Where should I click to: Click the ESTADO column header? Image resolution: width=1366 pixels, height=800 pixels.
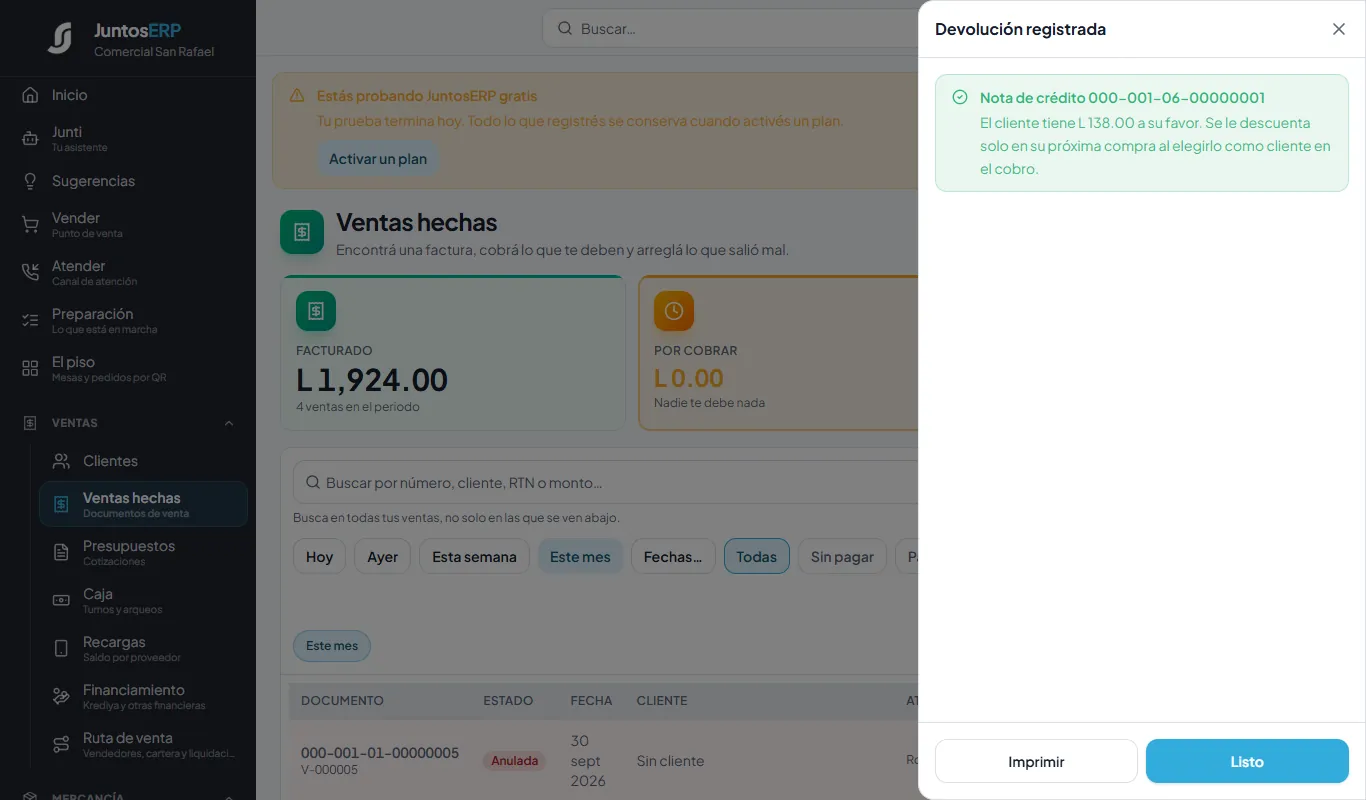click(x=508, y=701)
